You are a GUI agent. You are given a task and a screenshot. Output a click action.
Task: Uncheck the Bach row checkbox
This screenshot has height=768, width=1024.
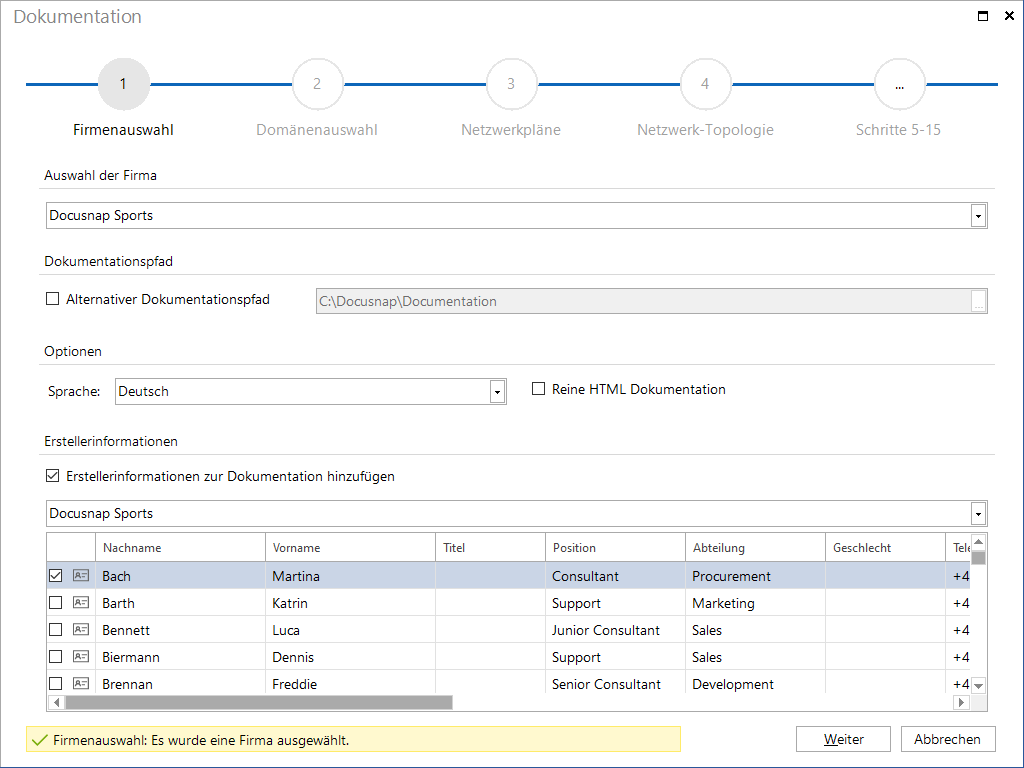pyautogui.click(x=56, y=575)
